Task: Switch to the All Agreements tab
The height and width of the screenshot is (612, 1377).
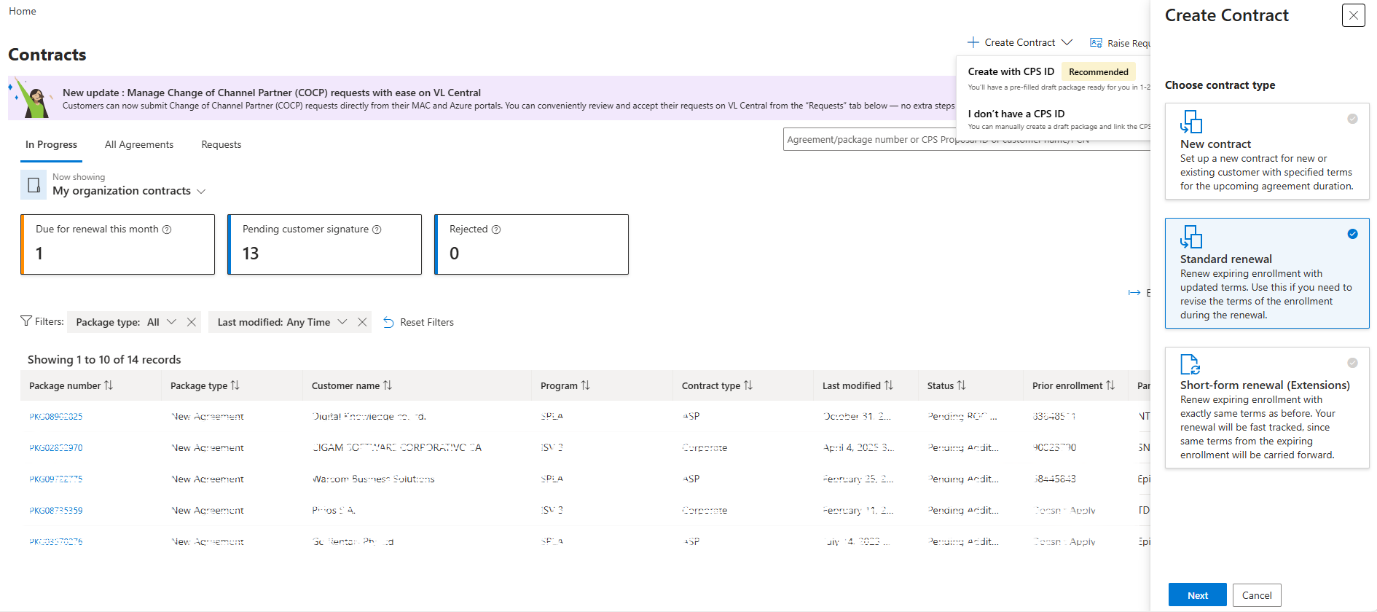Action: click(x=139, y=145)
